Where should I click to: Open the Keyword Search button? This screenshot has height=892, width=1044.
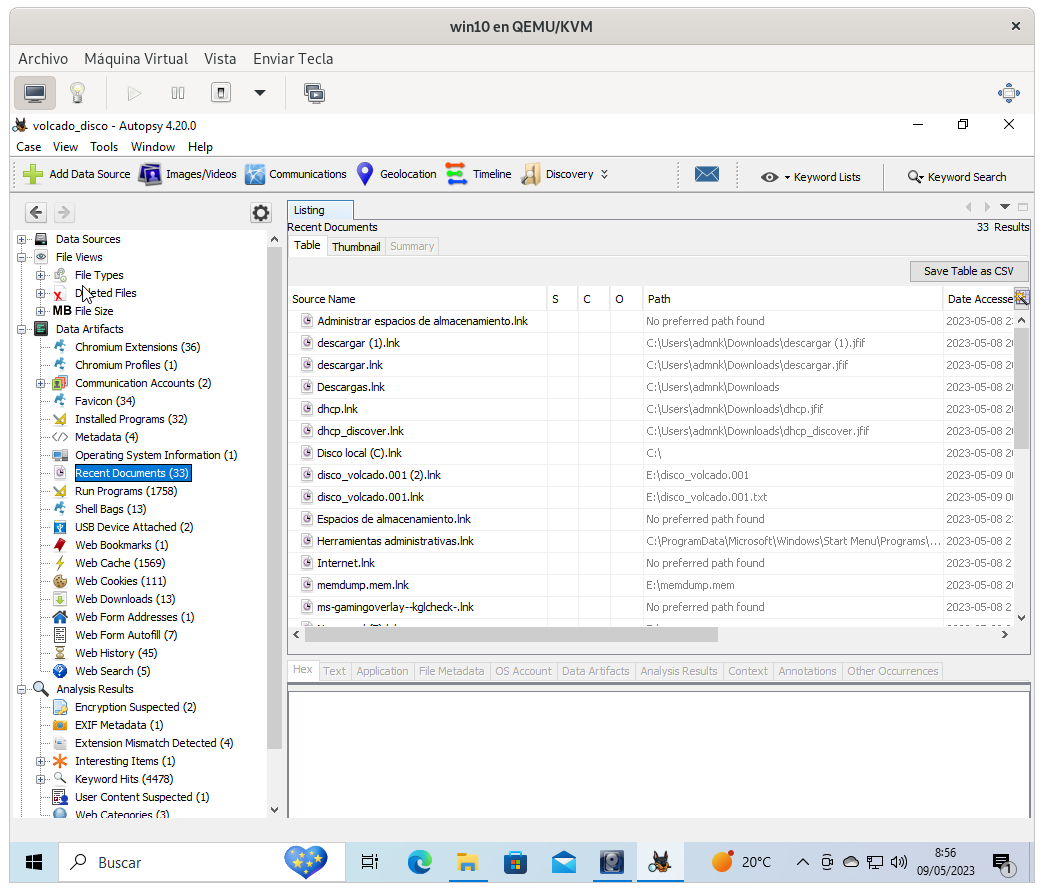pyautogui.click(x=957, y=177)
